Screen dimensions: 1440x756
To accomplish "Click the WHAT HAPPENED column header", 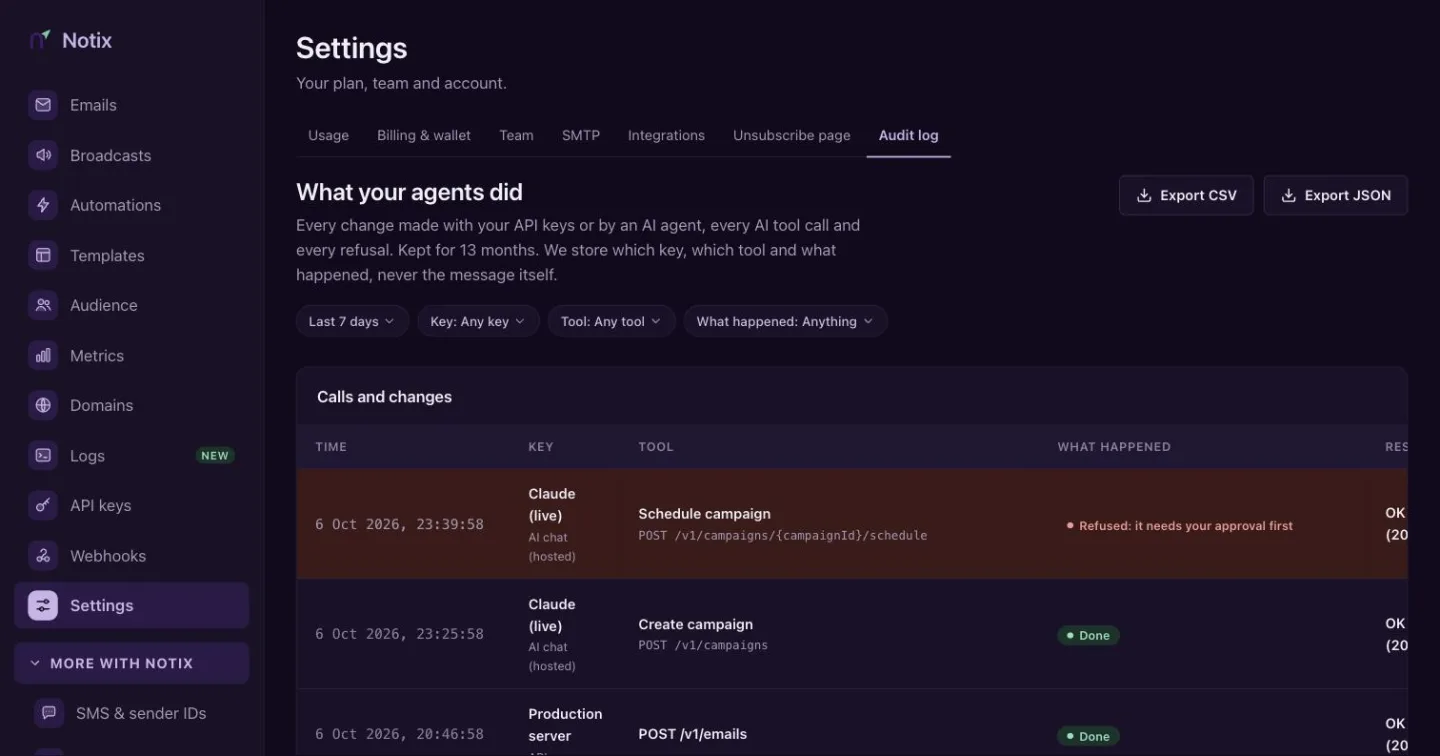I will pyautogui.click(x=1114, y=447).
